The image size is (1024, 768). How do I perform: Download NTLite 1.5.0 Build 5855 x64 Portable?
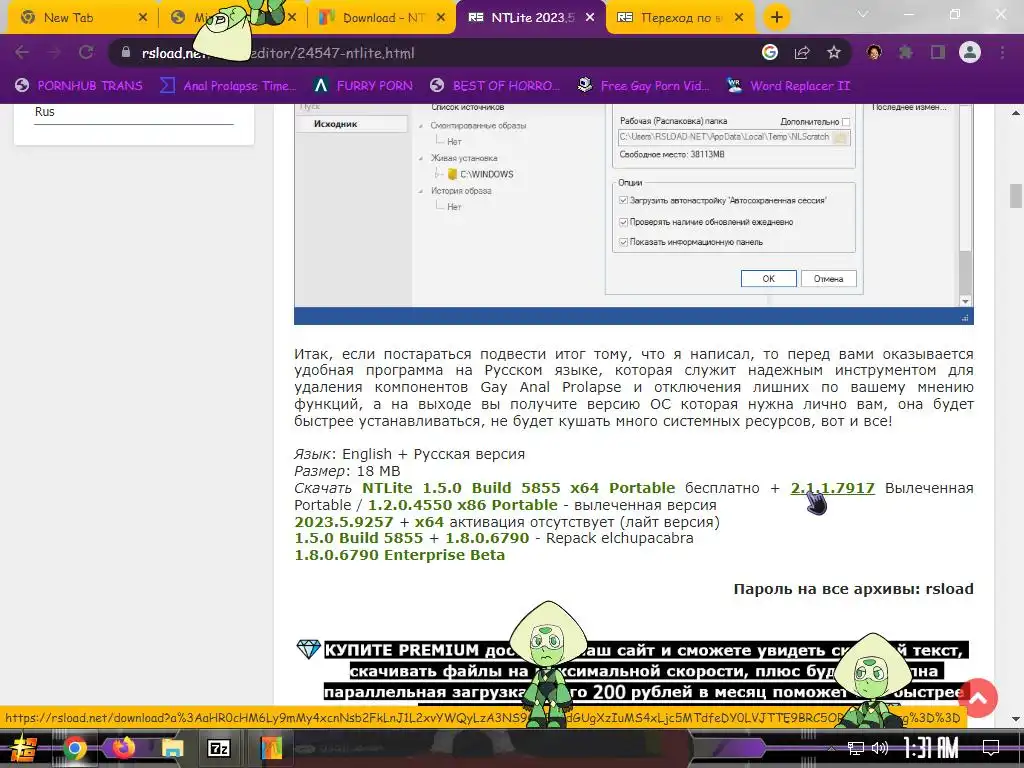tap(519, 488)
